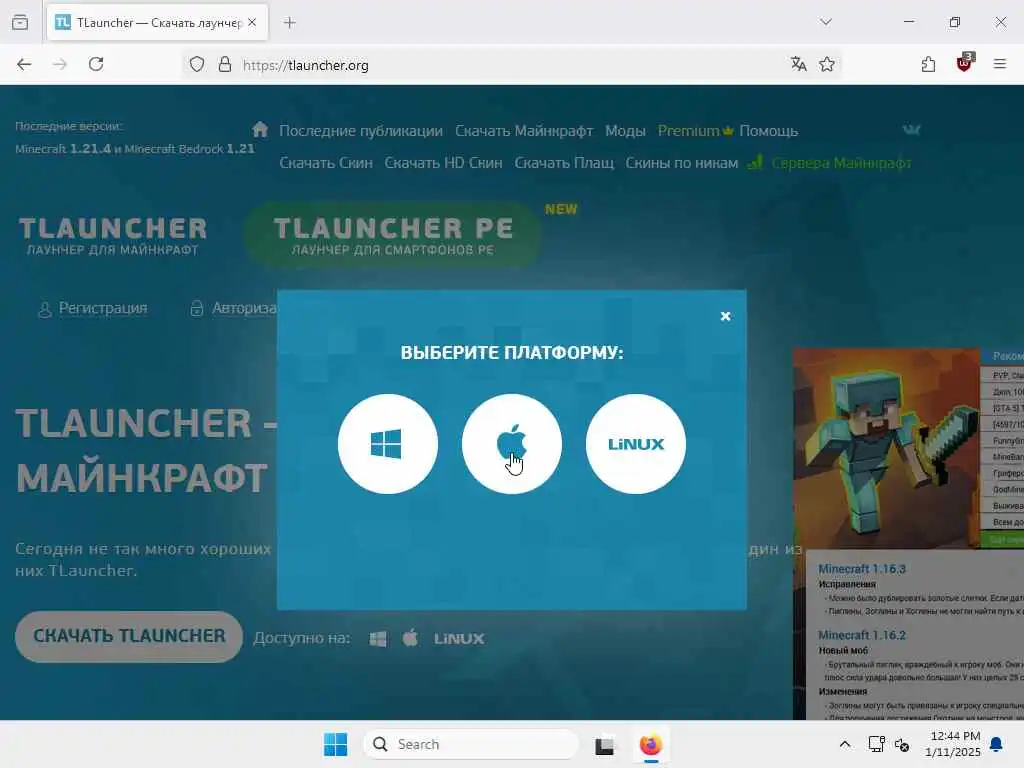Open the VK social icon
This screenshot has width=1024, height=768.
click(x=911, y=129)
